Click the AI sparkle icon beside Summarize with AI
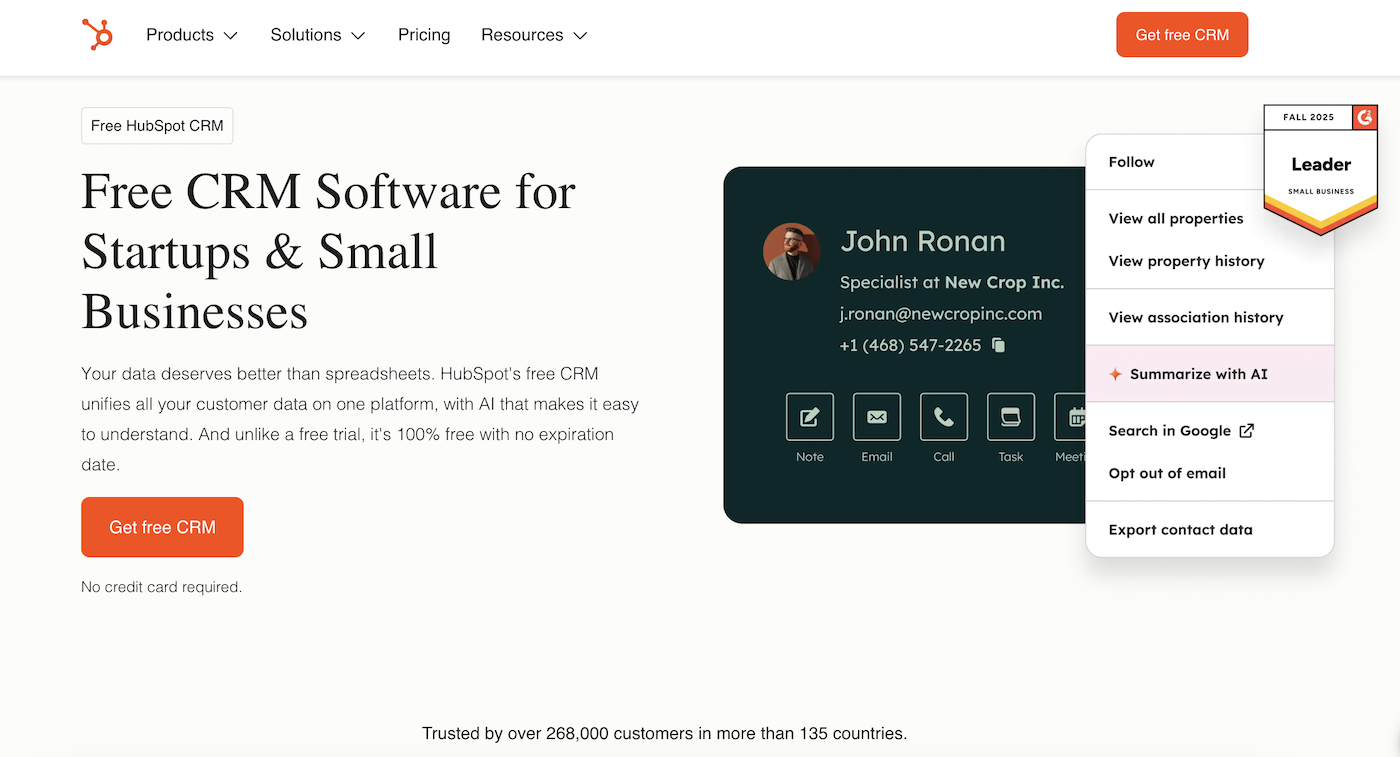Image resolution: width=1400 pixels, height=757 pixels. tap(1114, 374)
